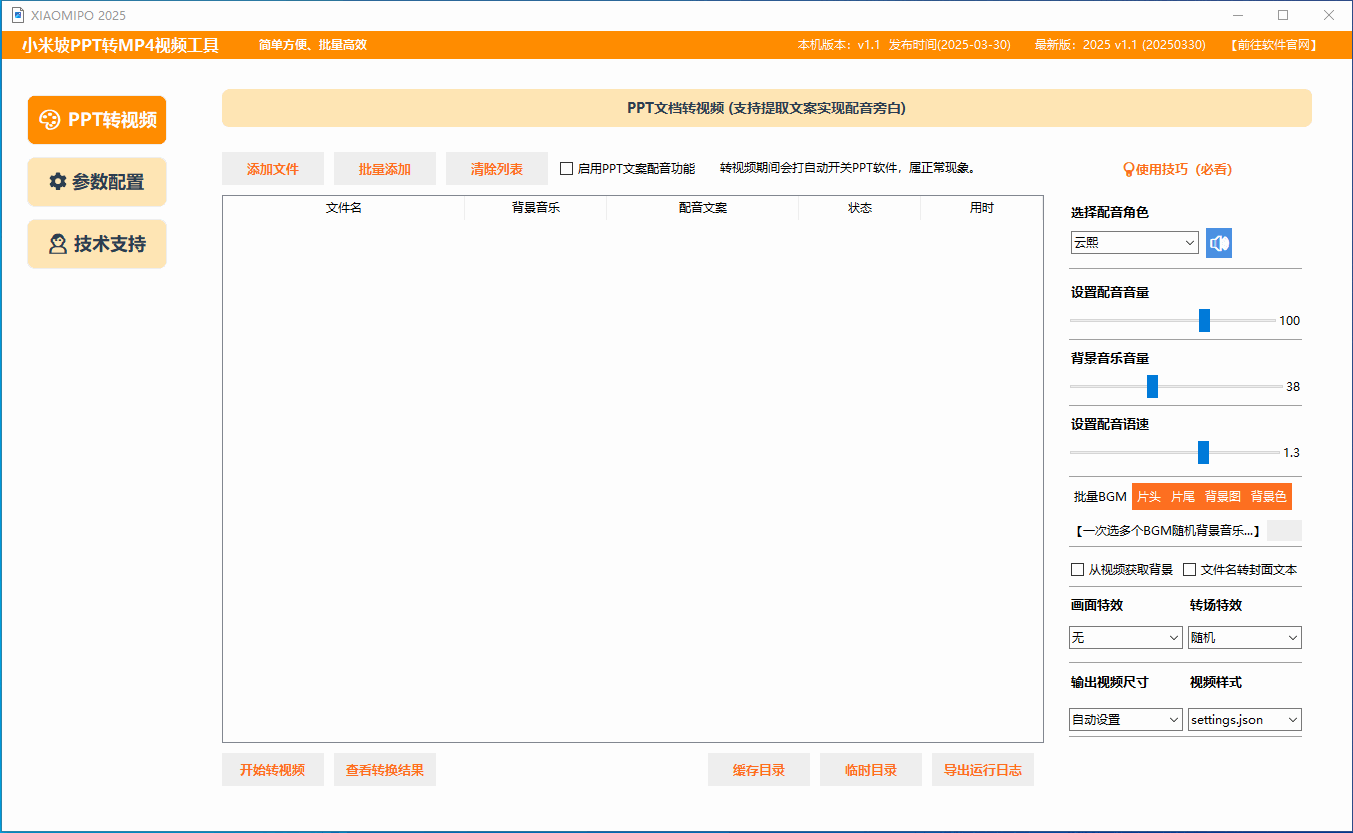The height and width of the screenshot is (833, 1353).
Task: Play the voice preview speaker icon
Action: (1218, 243)
